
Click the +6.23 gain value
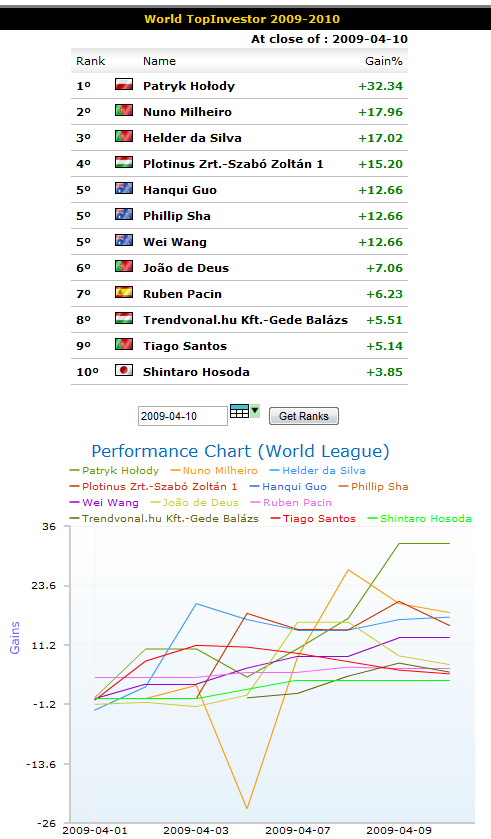pos(385,294)
